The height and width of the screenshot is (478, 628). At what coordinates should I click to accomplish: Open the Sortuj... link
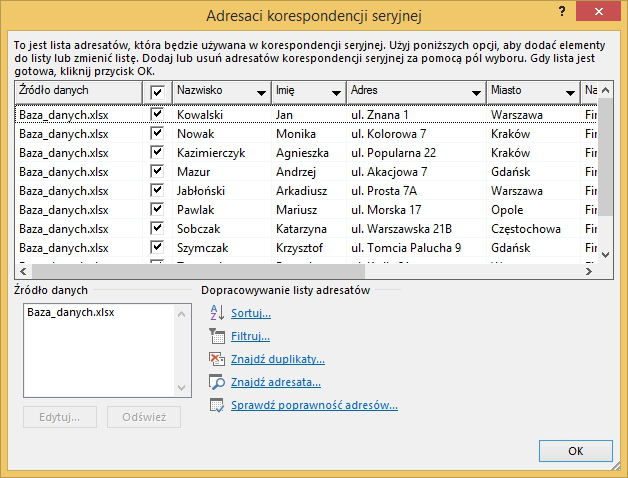click(251, 313)
